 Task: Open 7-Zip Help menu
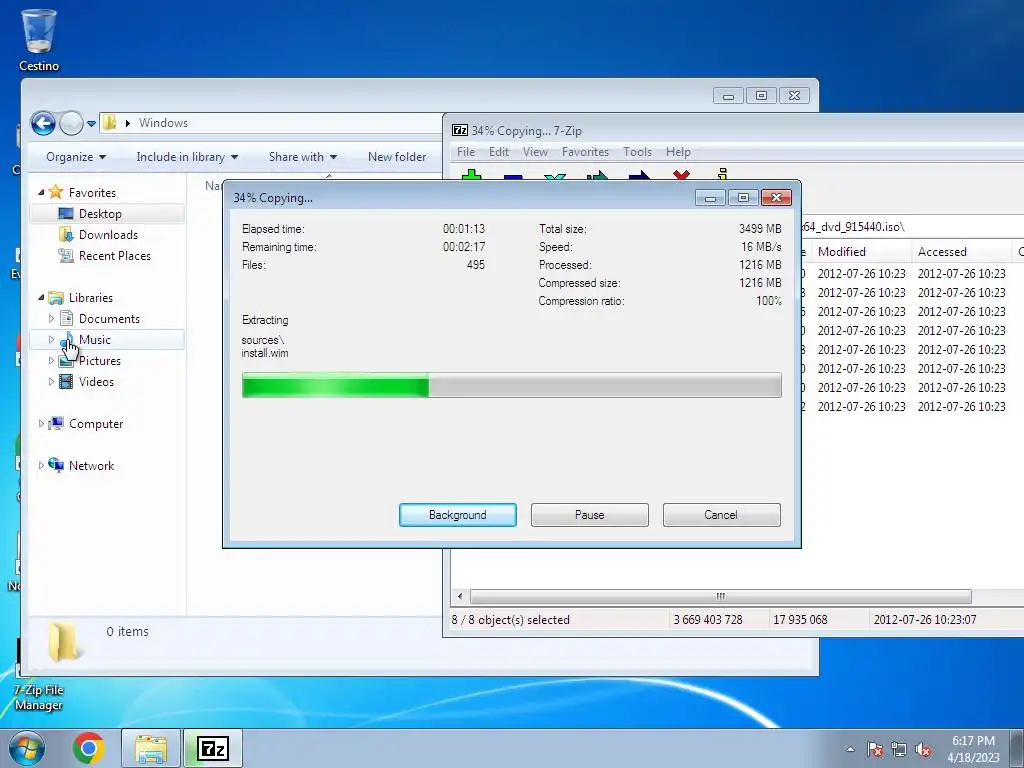pyautogui.click(x=678, y=152)
